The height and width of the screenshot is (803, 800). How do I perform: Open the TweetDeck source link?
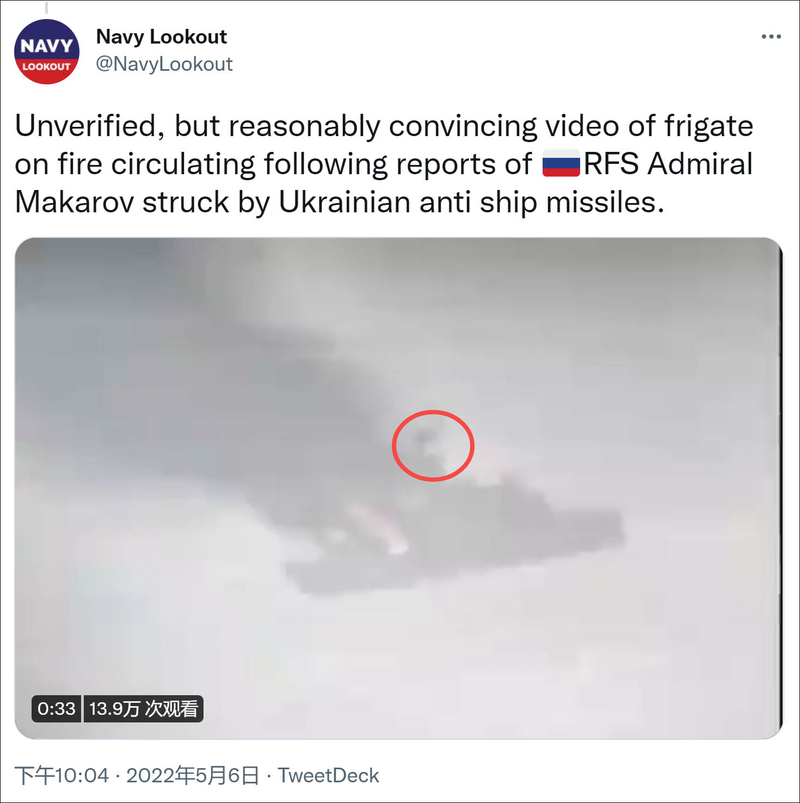[328, 775]
